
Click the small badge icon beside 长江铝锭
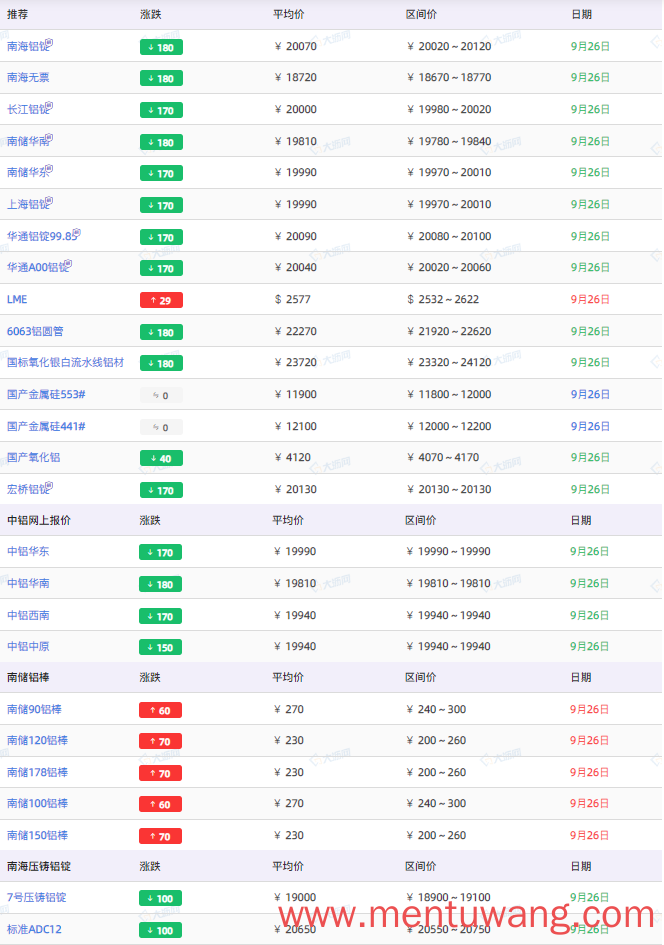[49, 106]
